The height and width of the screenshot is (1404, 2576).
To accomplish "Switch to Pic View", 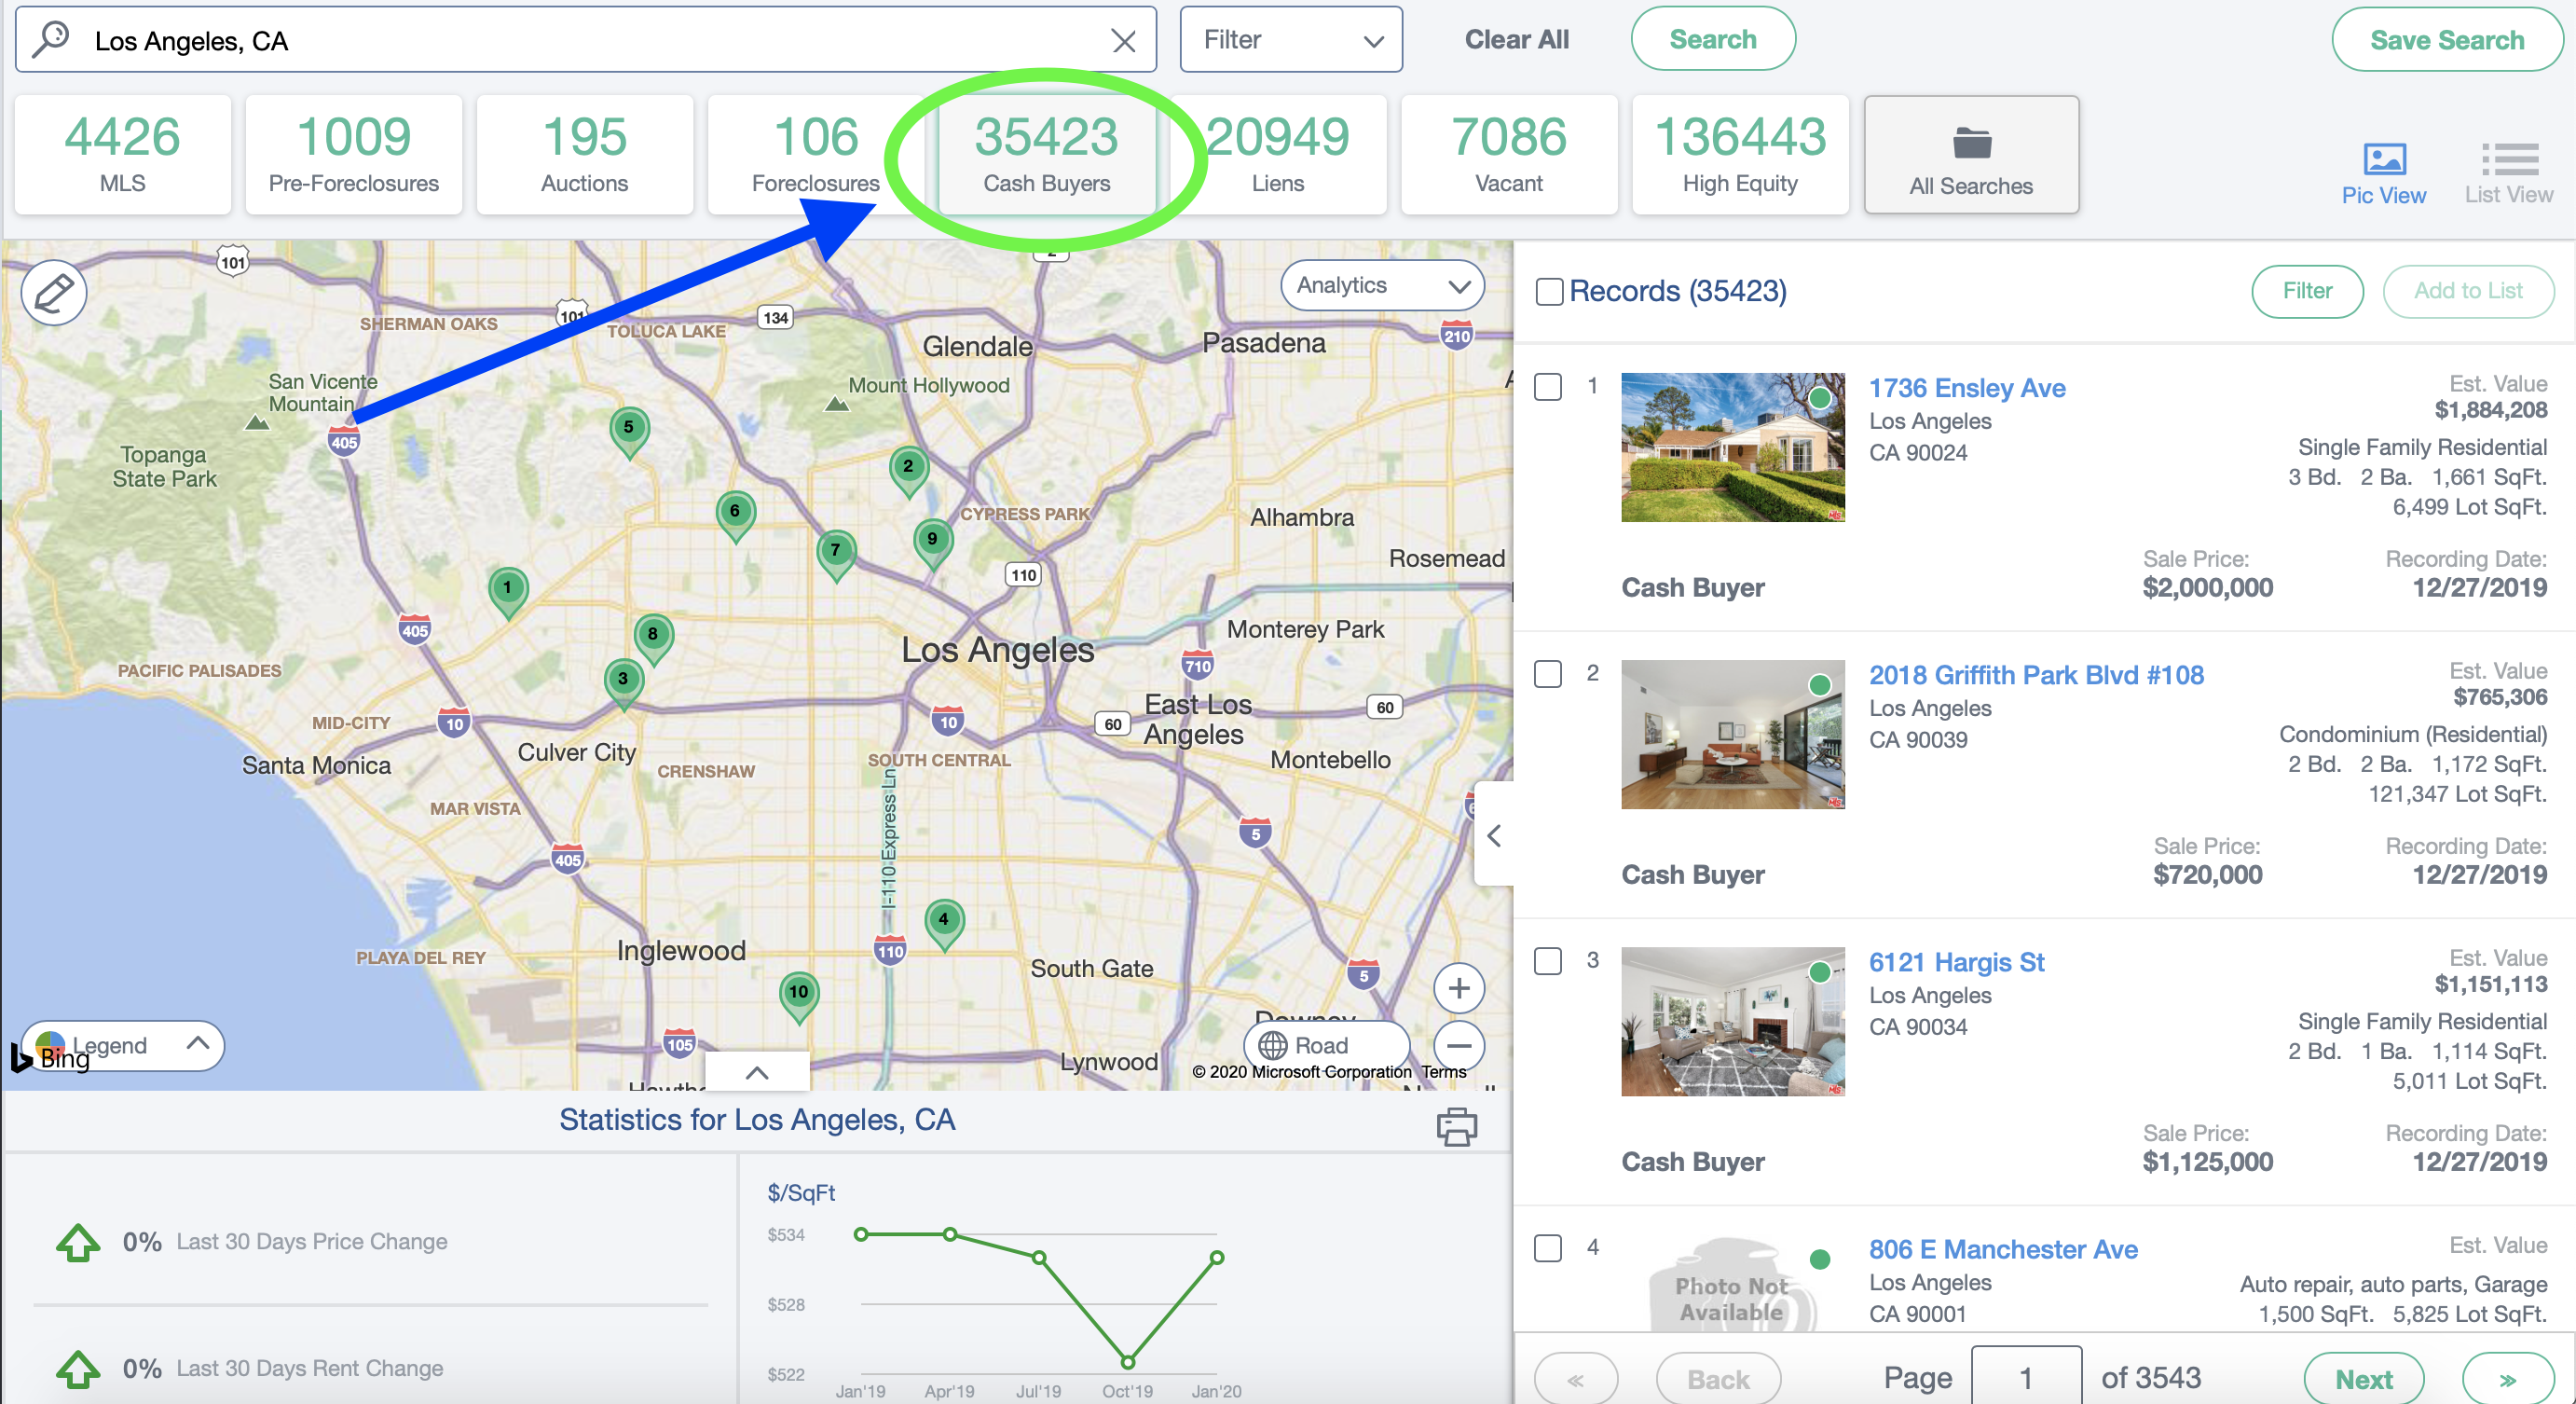I will 2383,173.
